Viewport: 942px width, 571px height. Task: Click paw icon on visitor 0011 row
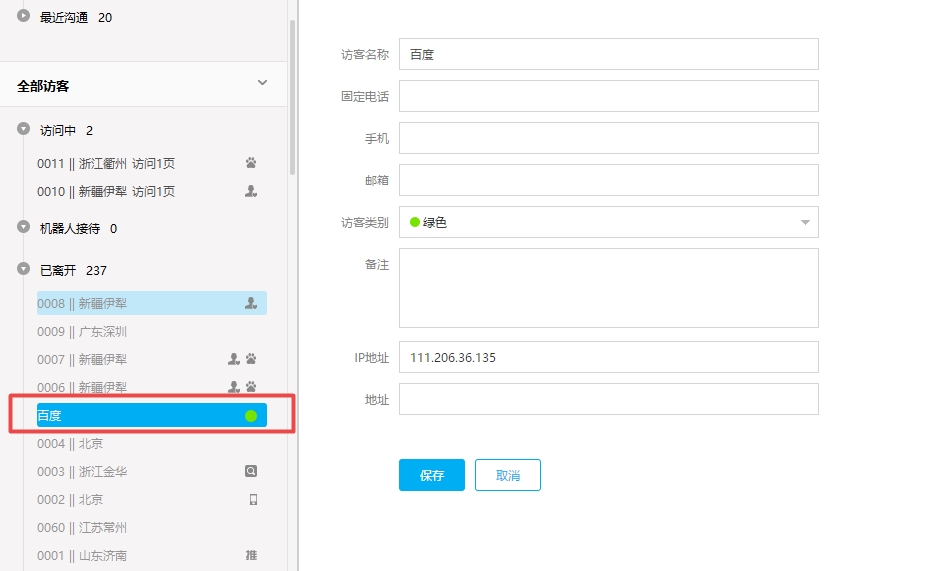251,163
